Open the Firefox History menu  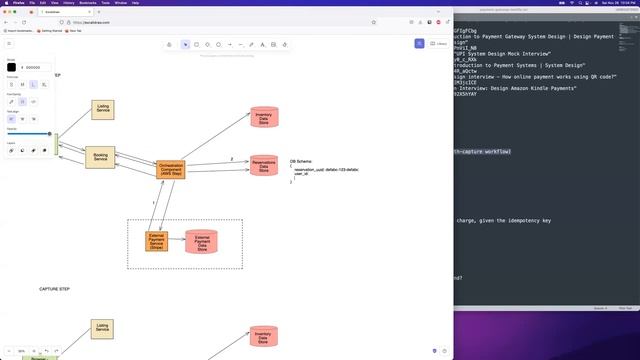69,3
